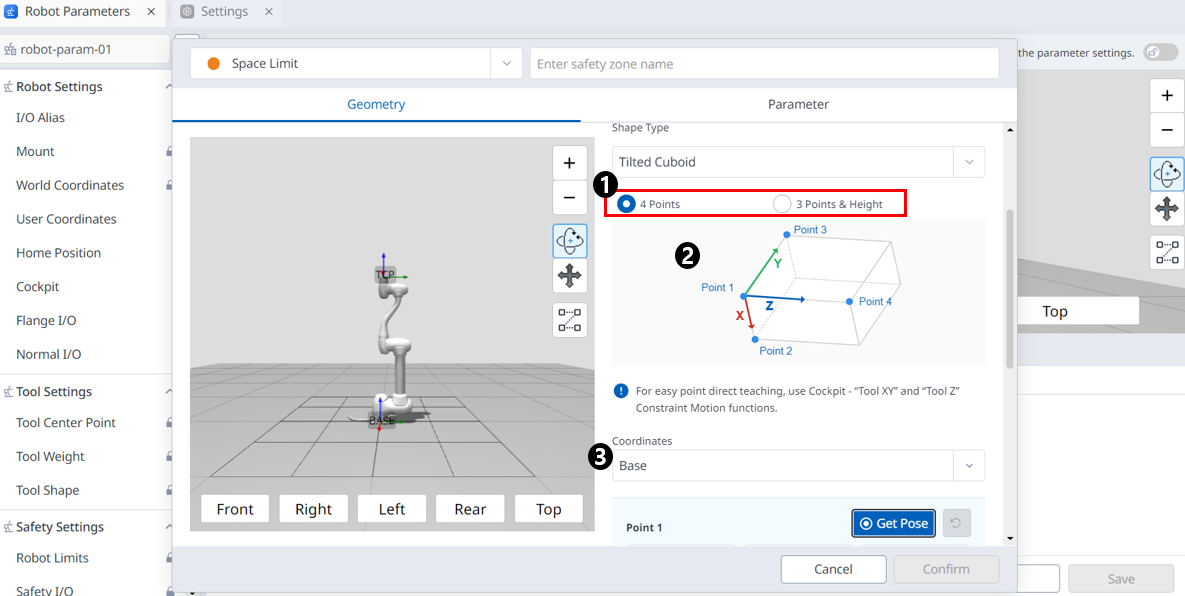
Task: Select the 3 Points & Height option
Action: coord(782,204)
